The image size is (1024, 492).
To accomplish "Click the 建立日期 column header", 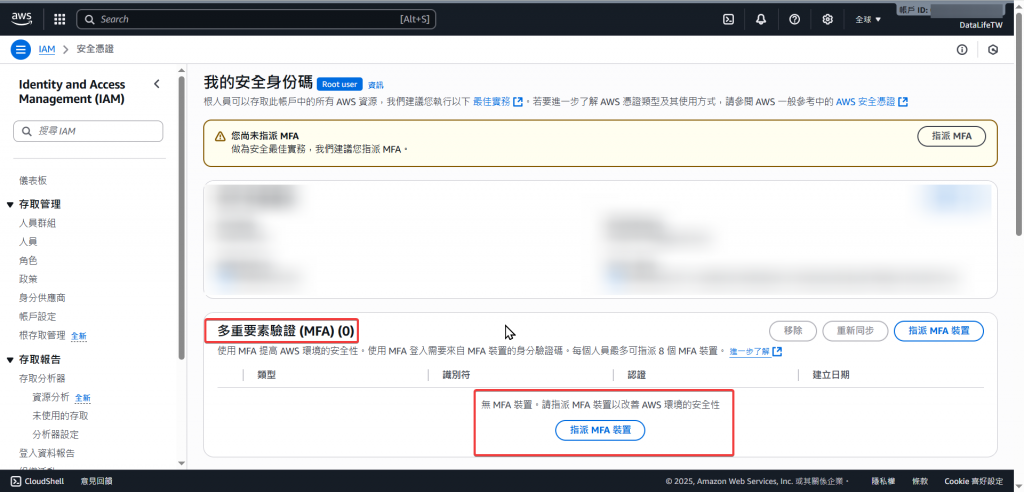I will pyautogui.click(x=831, y=375).
